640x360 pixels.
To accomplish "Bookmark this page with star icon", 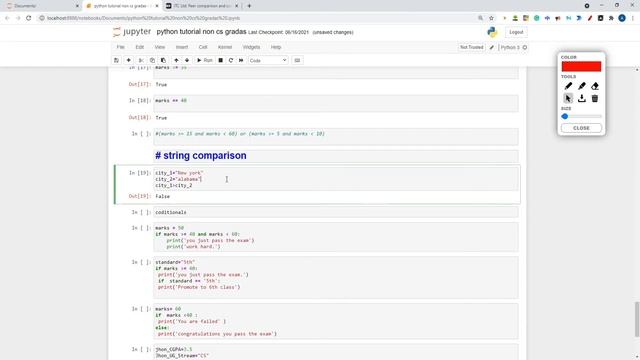I will click(x=491, y=18).
